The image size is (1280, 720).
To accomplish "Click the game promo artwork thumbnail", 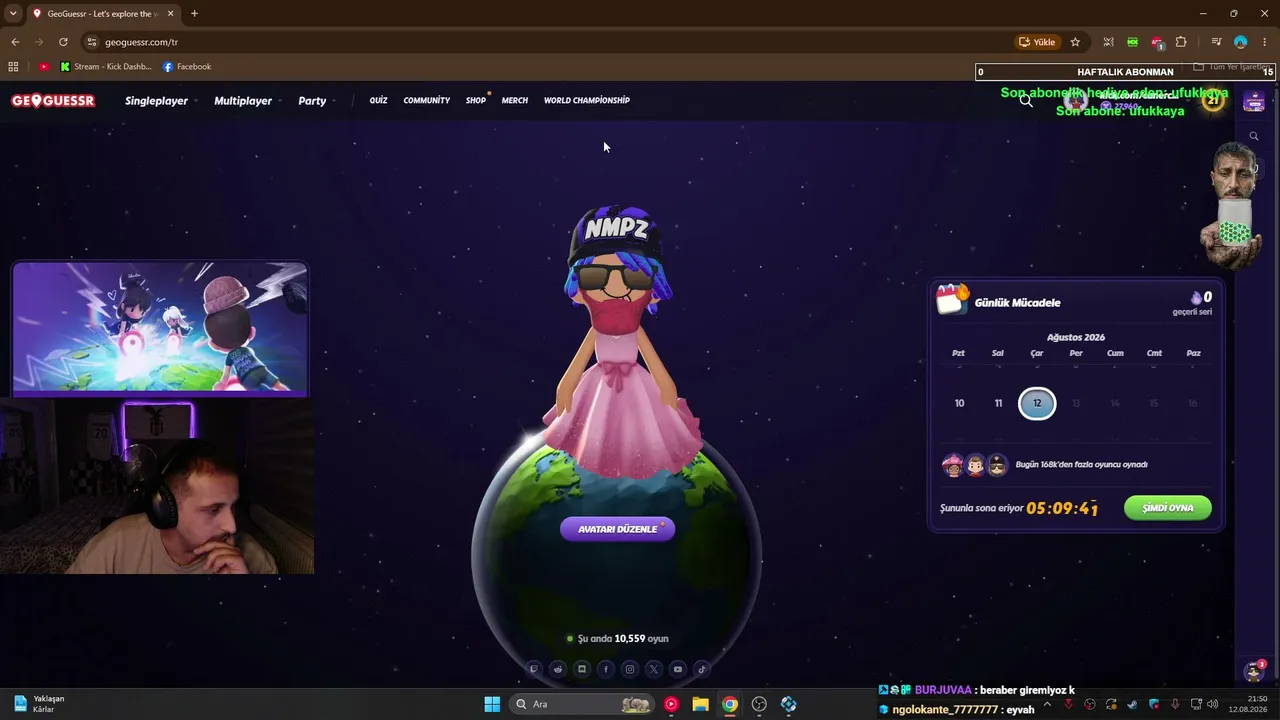I will [x=160, y=329].
